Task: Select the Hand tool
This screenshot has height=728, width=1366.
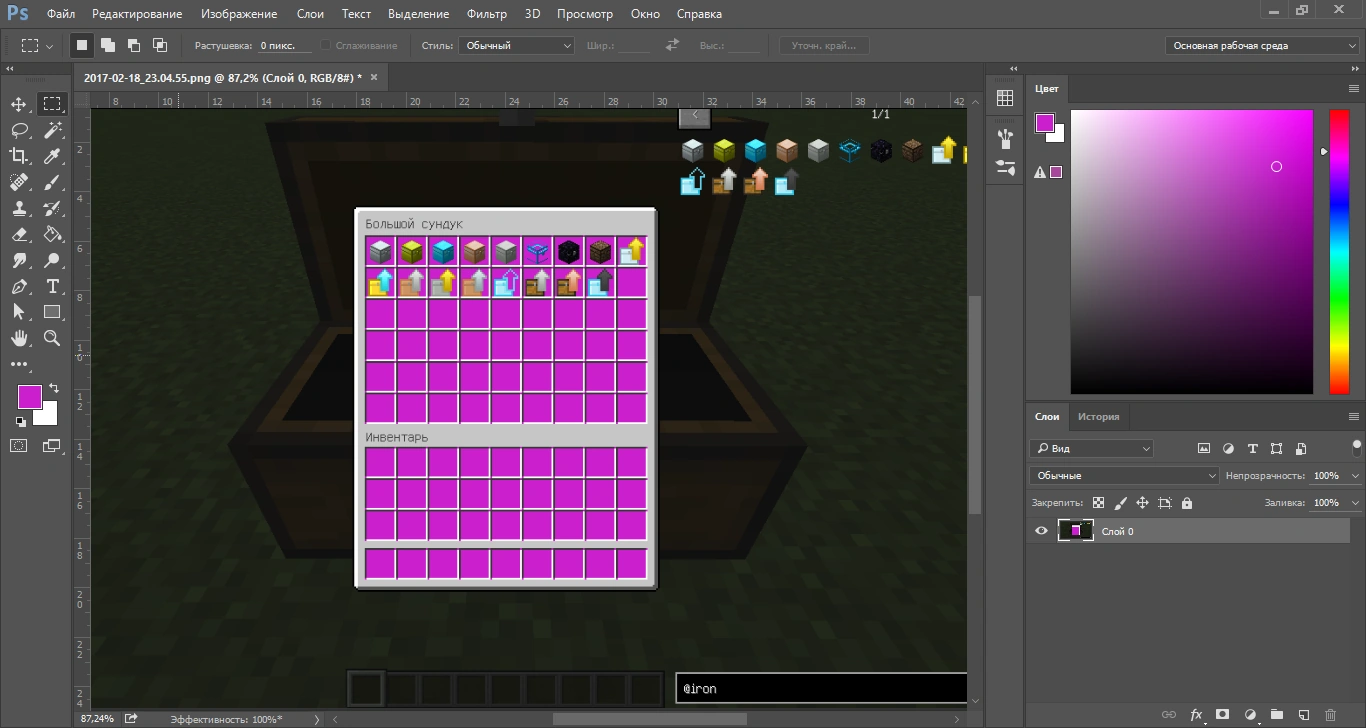Action: tap(19, 338)
